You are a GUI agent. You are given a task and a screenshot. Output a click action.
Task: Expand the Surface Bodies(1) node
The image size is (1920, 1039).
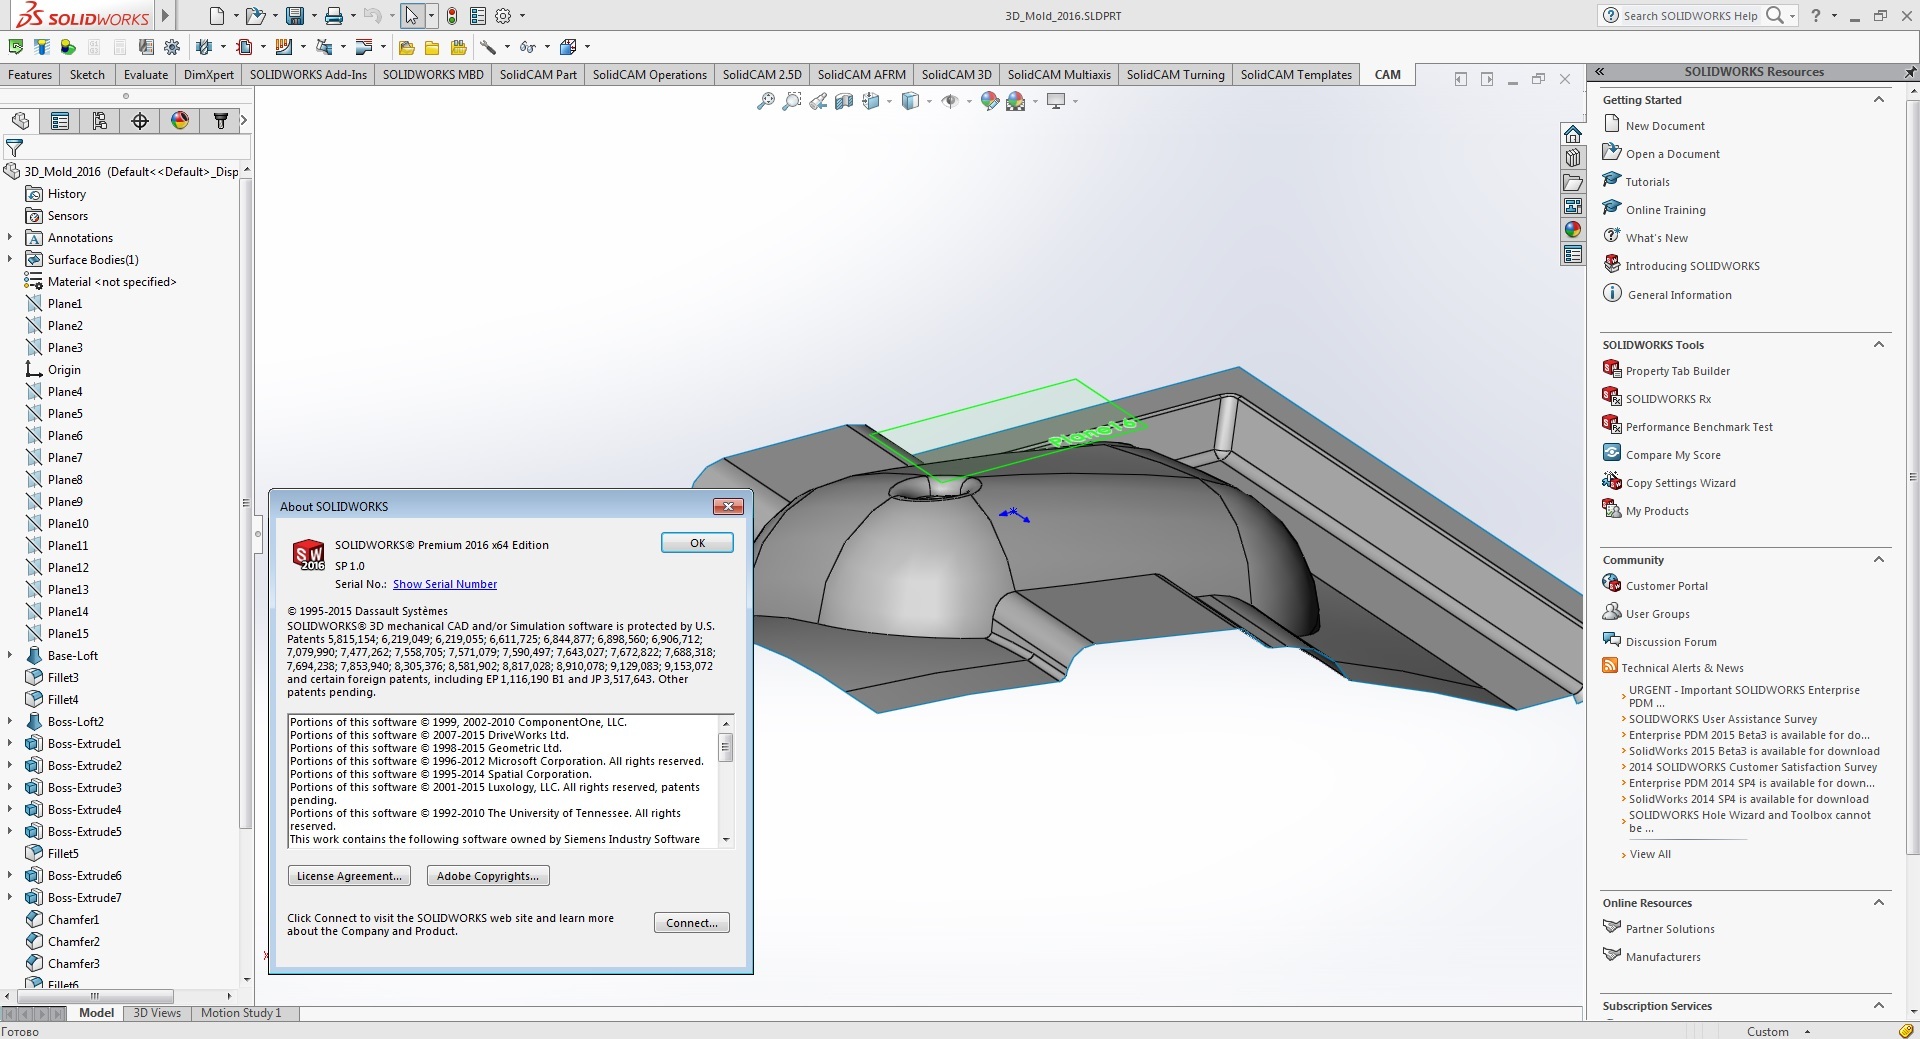tap(10, 260)
